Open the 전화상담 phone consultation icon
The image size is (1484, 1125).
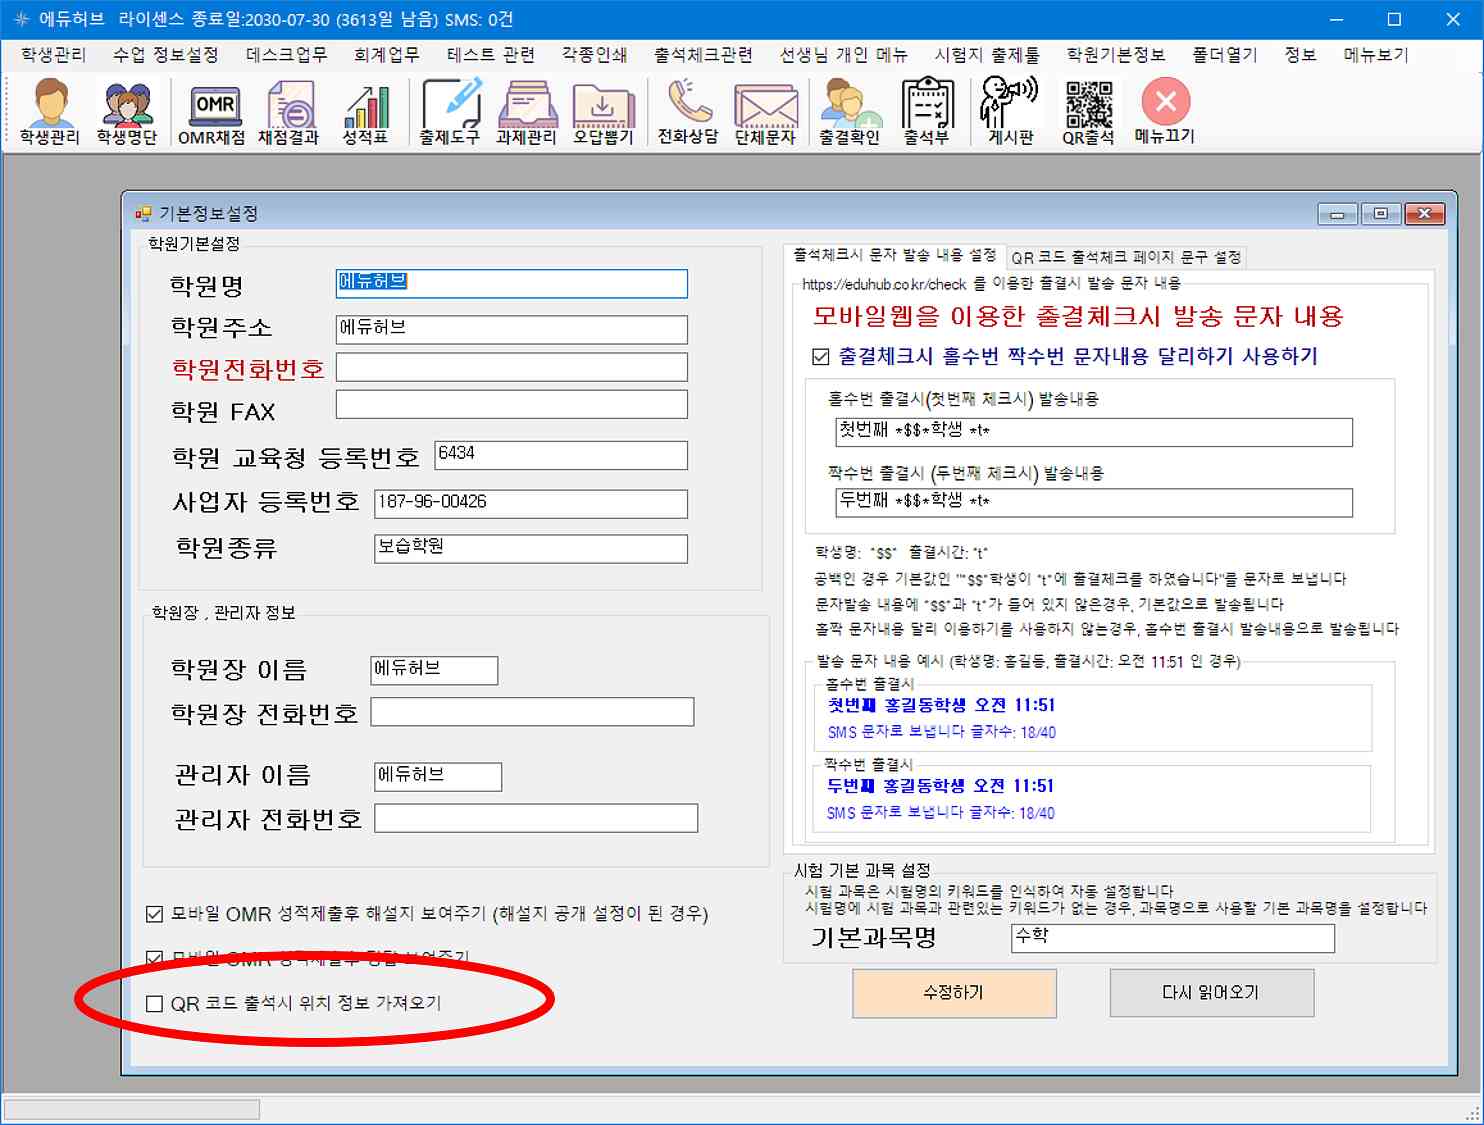pos(688,113)
